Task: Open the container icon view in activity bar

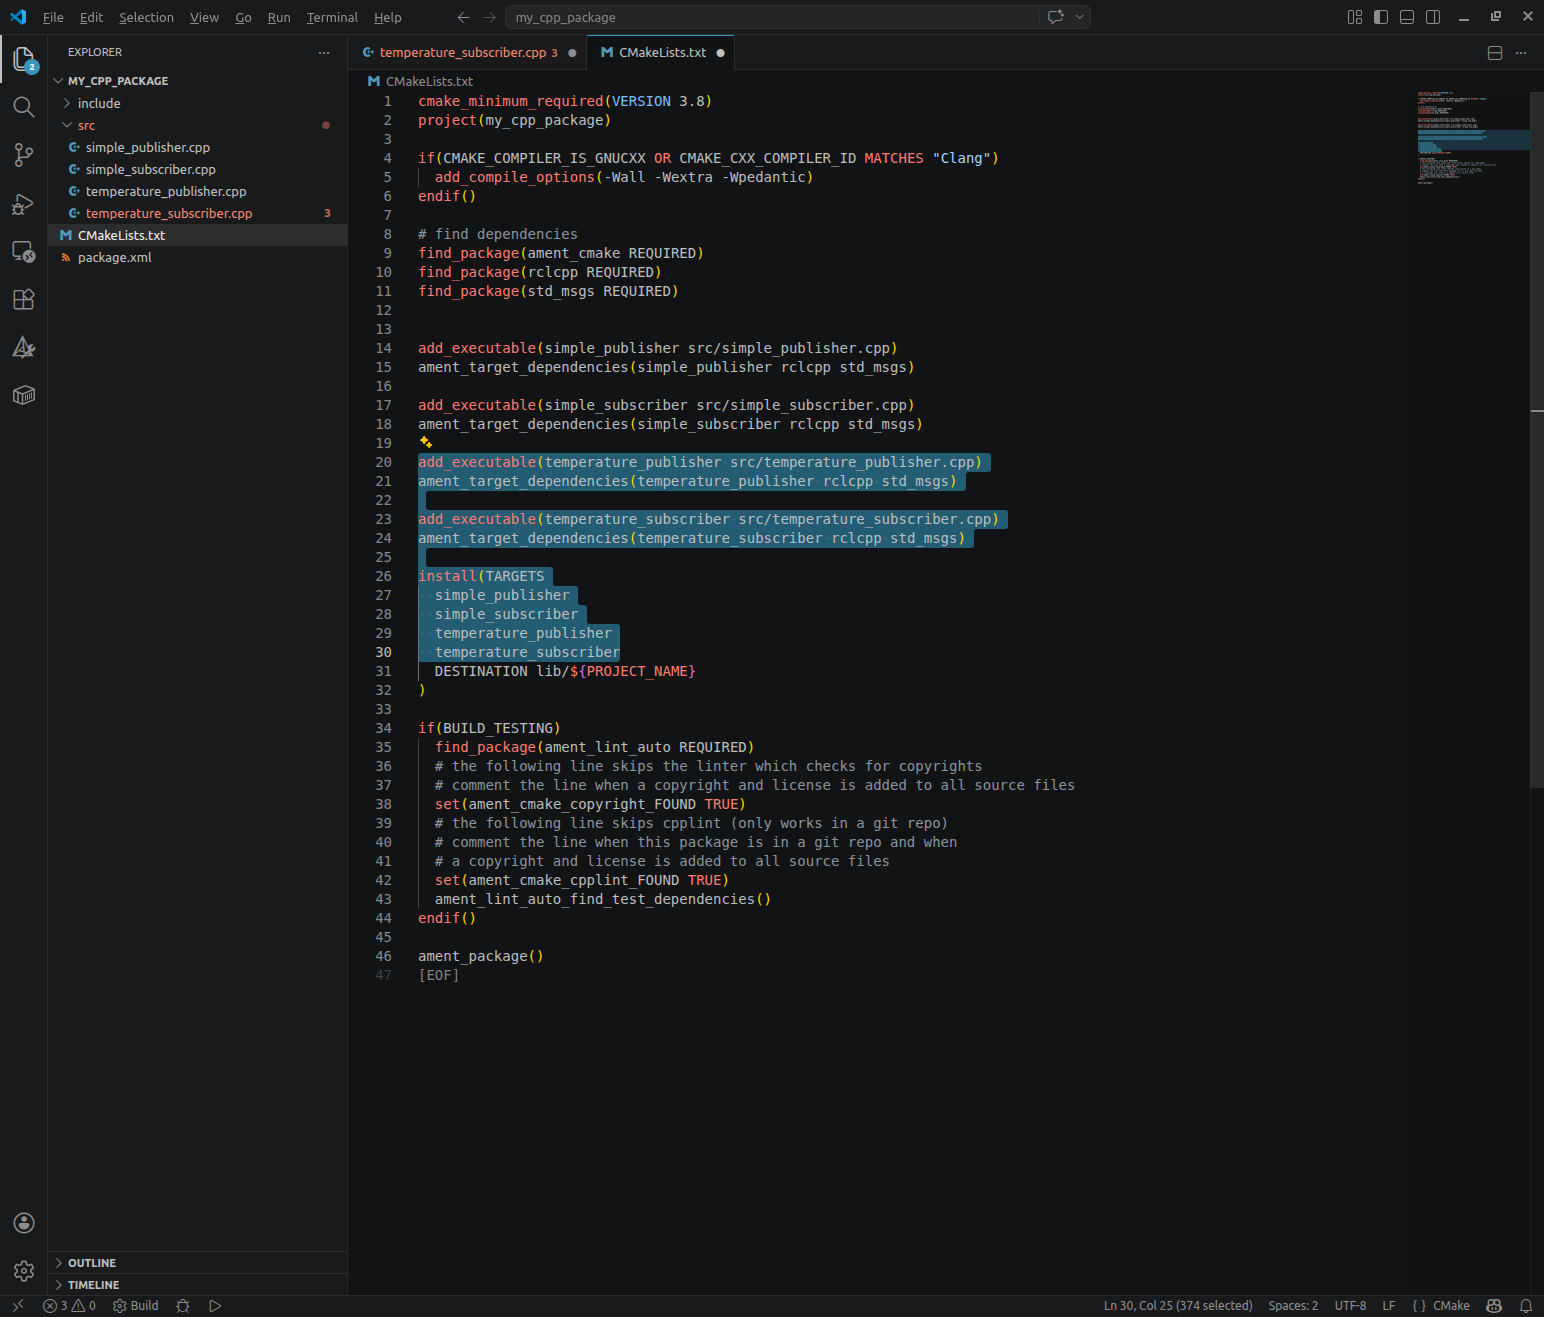Action: [24, 396]
